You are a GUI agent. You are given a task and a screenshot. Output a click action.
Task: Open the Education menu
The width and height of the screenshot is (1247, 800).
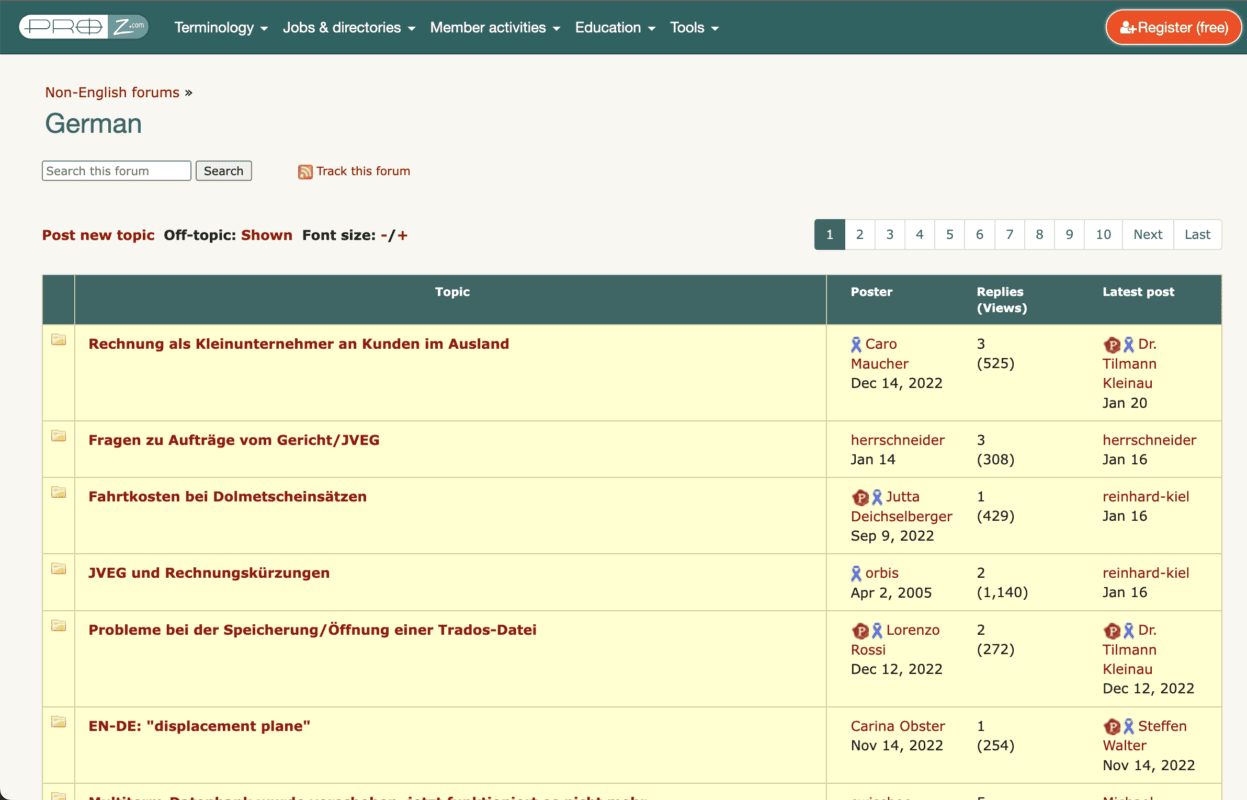coord(615,28)
